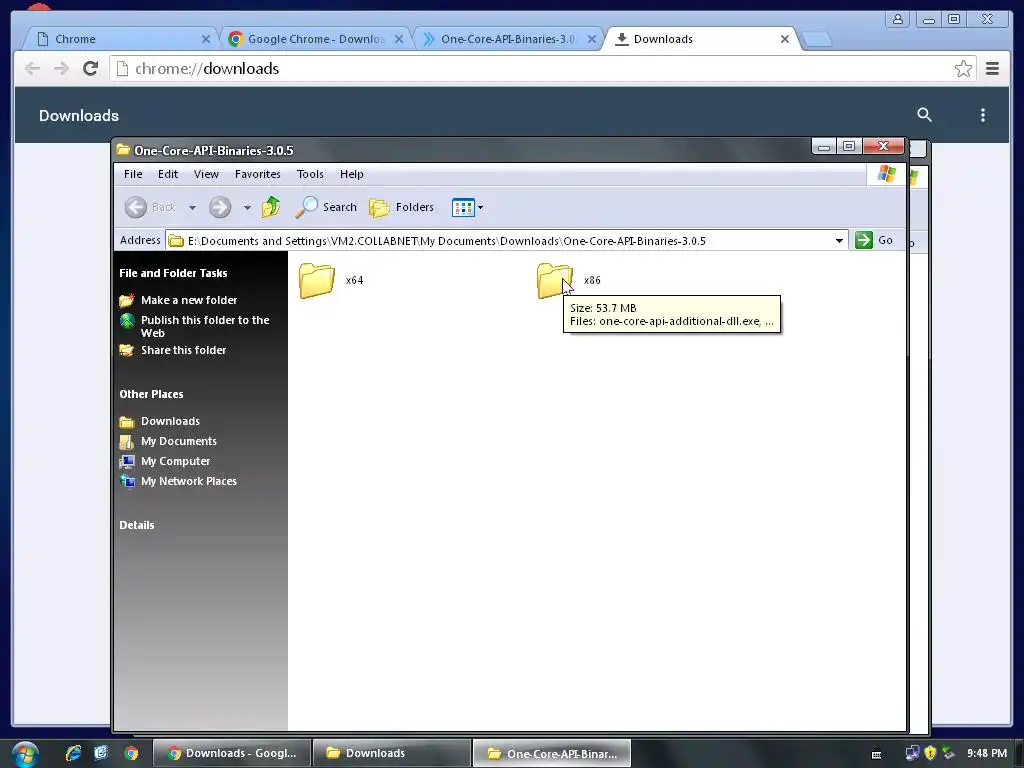Viewport: 1024px width, 768px height.
Task: Click the My Network Places icon
Action: point(127,481)
